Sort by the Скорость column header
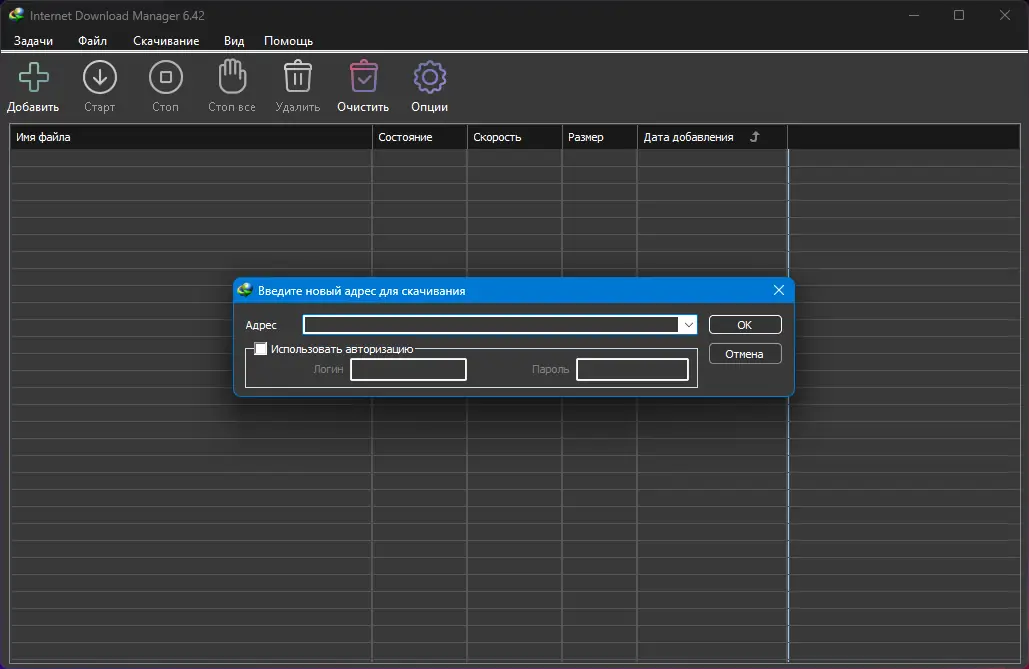 (514, 137)
